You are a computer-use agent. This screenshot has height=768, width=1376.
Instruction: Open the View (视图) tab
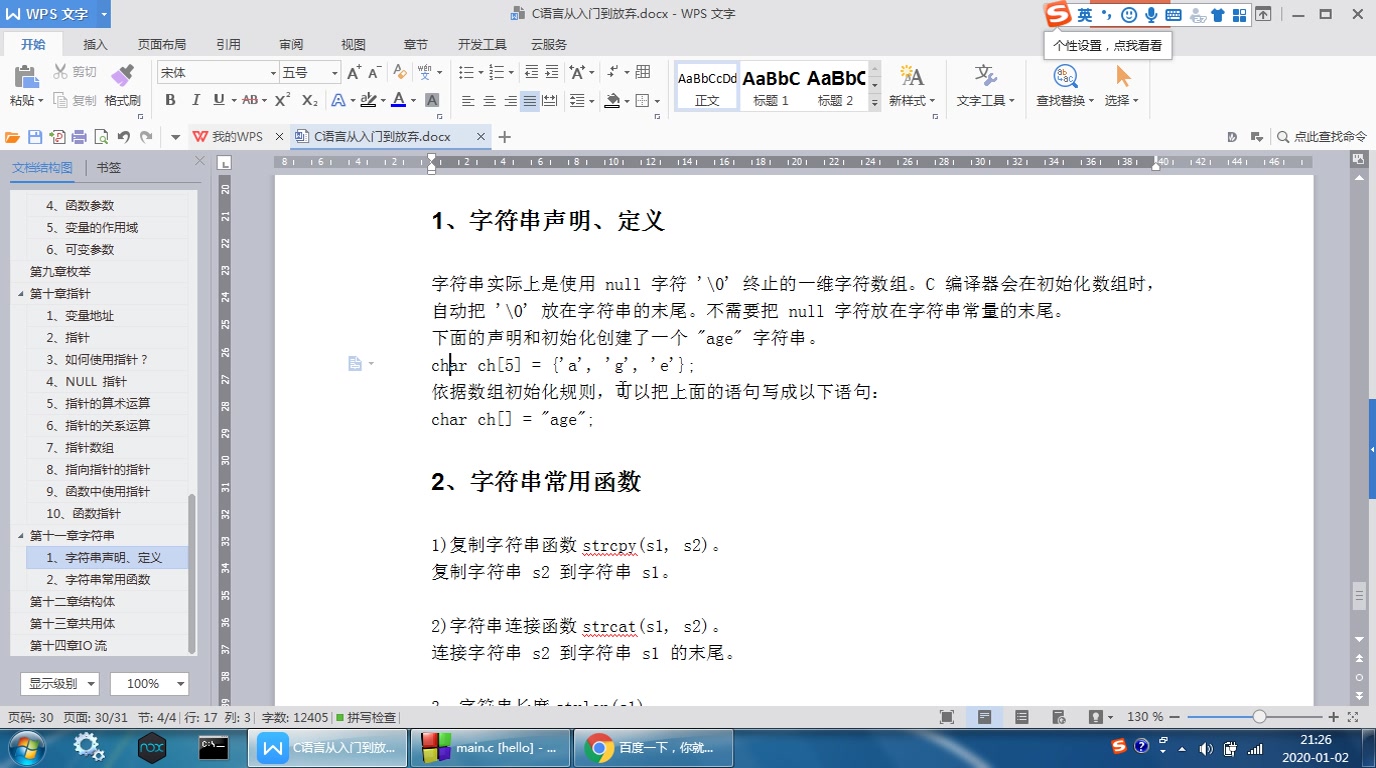353,45
